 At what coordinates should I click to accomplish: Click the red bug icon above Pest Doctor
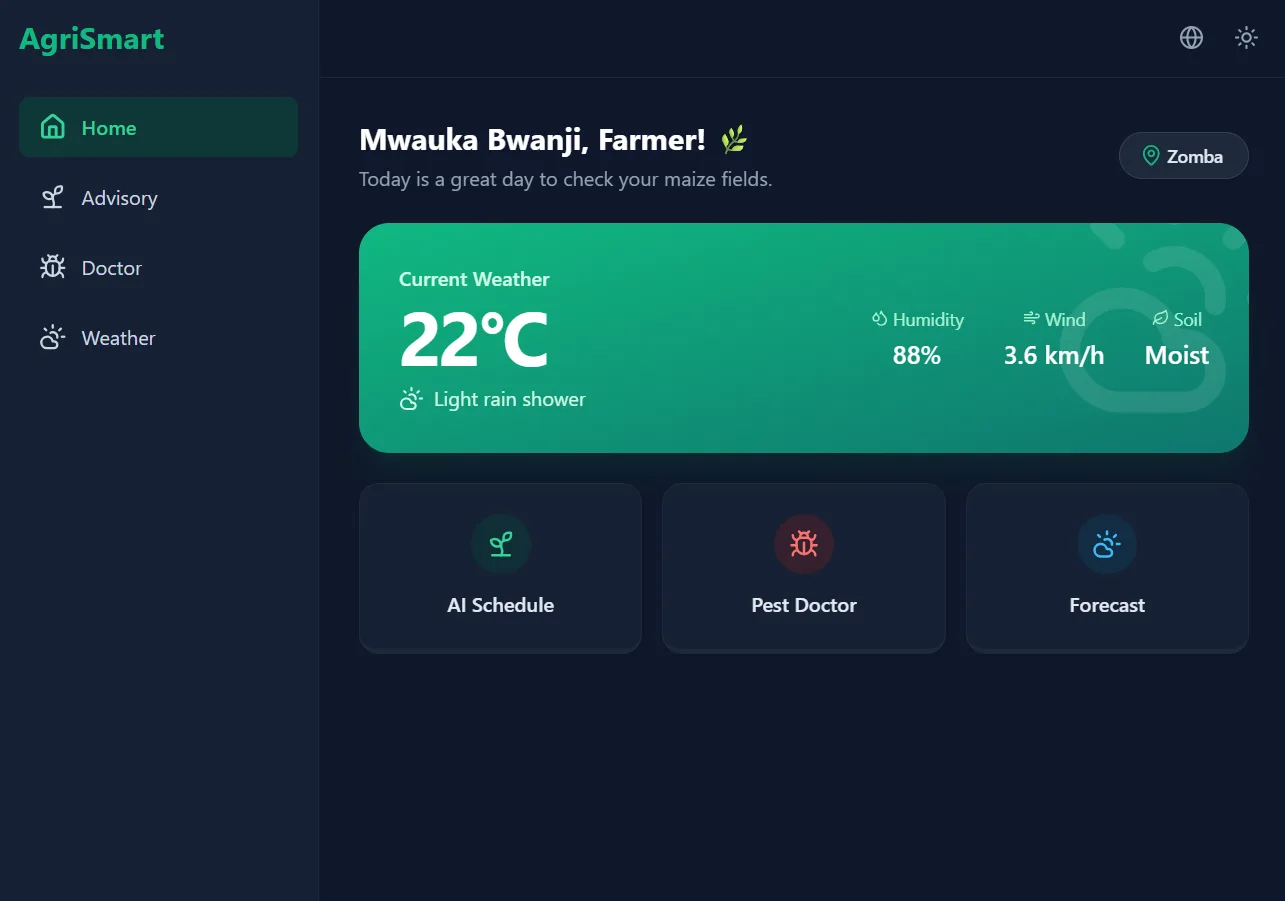[804, 544]
